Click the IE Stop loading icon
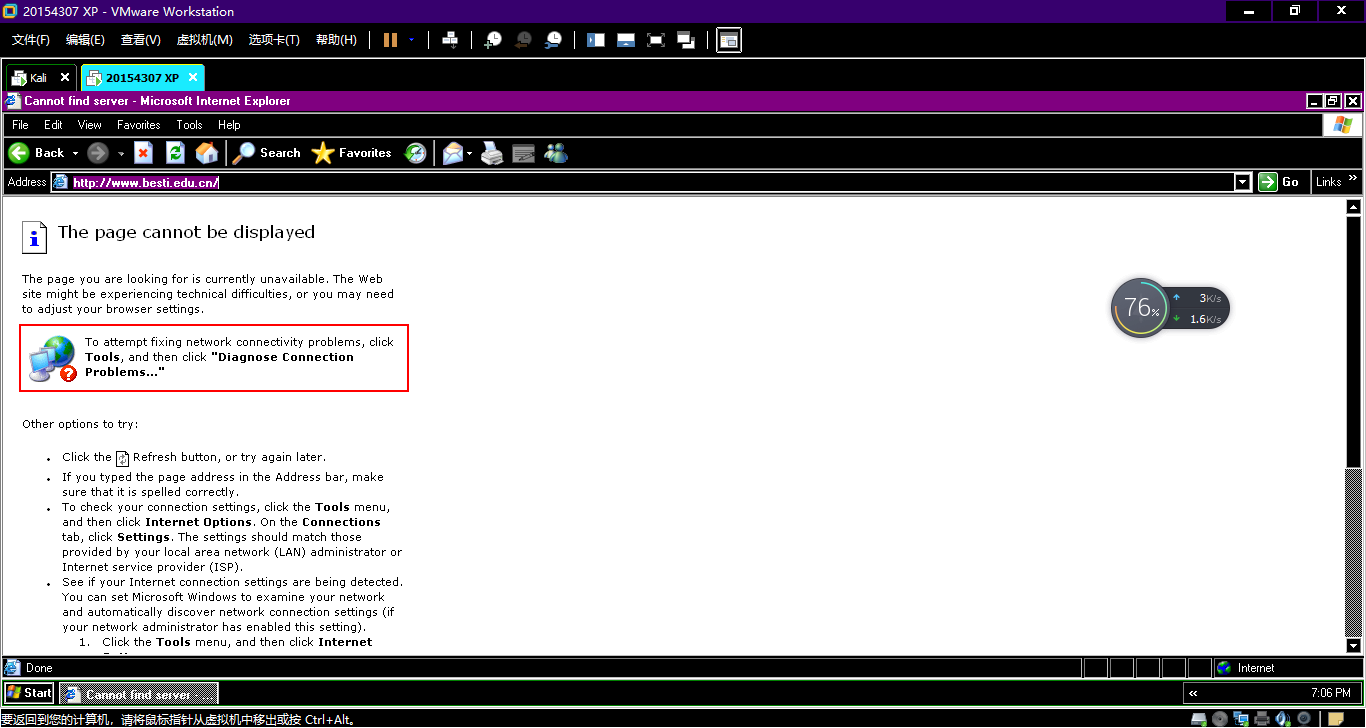Screen dimensions: 1366x728 point(143,153)
